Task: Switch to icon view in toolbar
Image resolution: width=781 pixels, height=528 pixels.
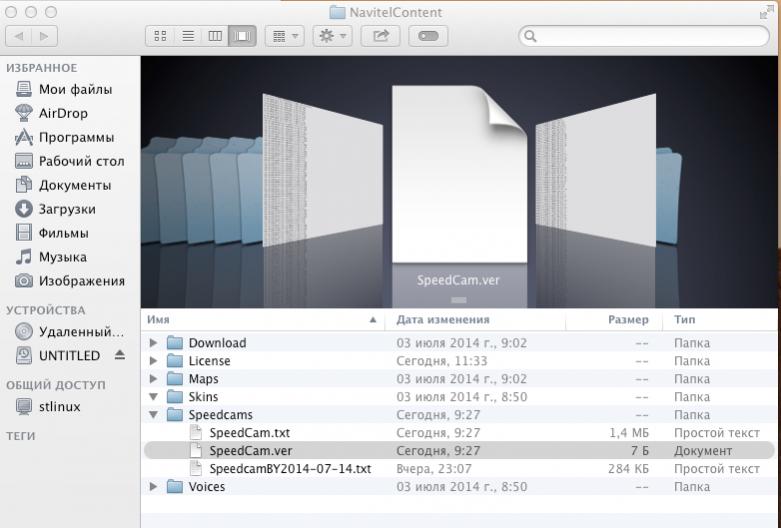Action: point(162,36)
